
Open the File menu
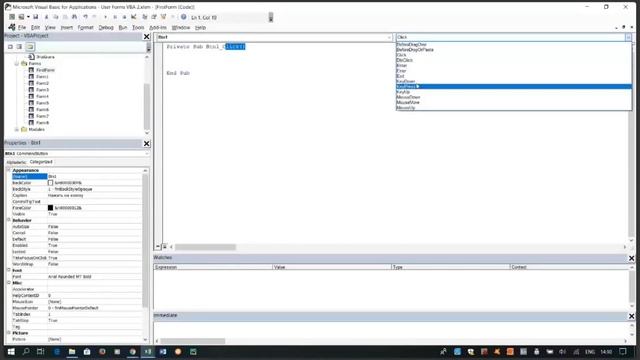pyautogui.click(x=22, y=27)
